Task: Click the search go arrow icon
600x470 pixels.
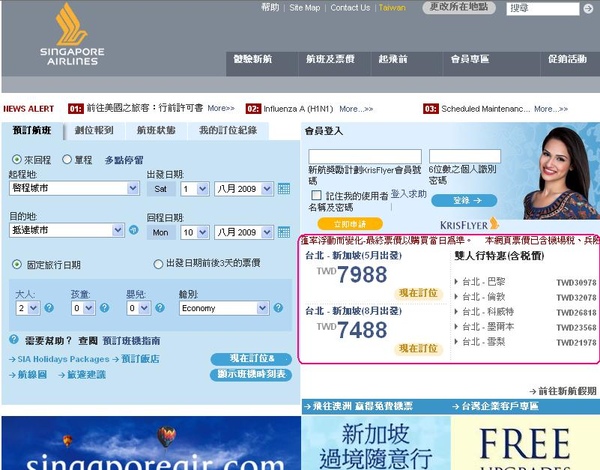Action: point(588,8)
